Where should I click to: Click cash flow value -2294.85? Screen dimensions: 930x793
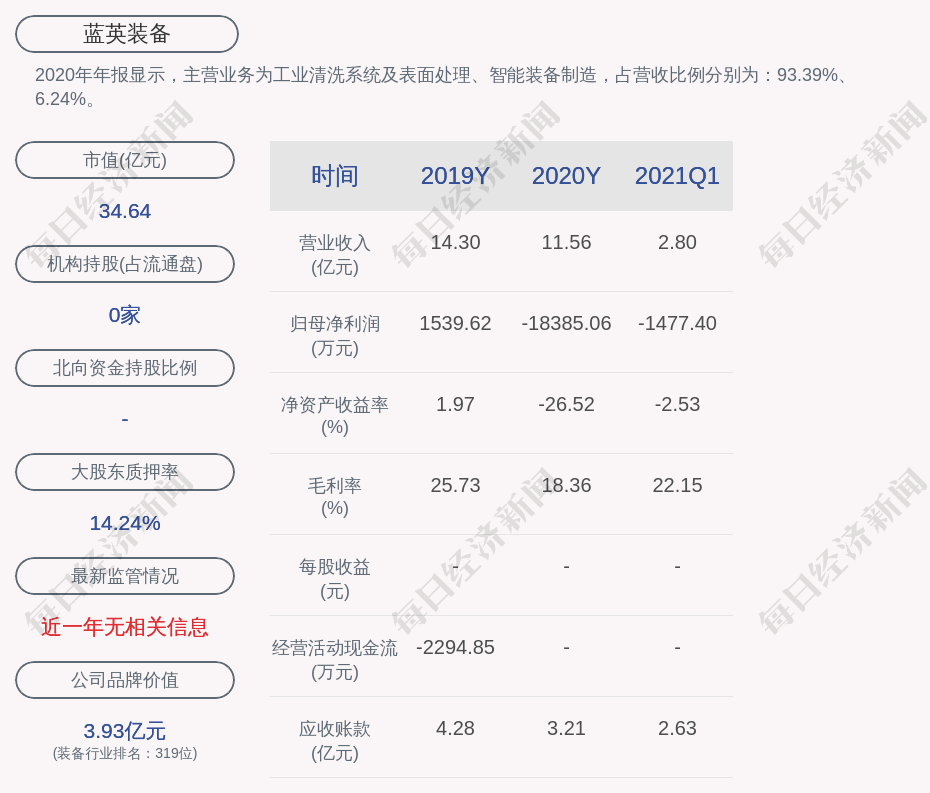click(x=456, y=647)
